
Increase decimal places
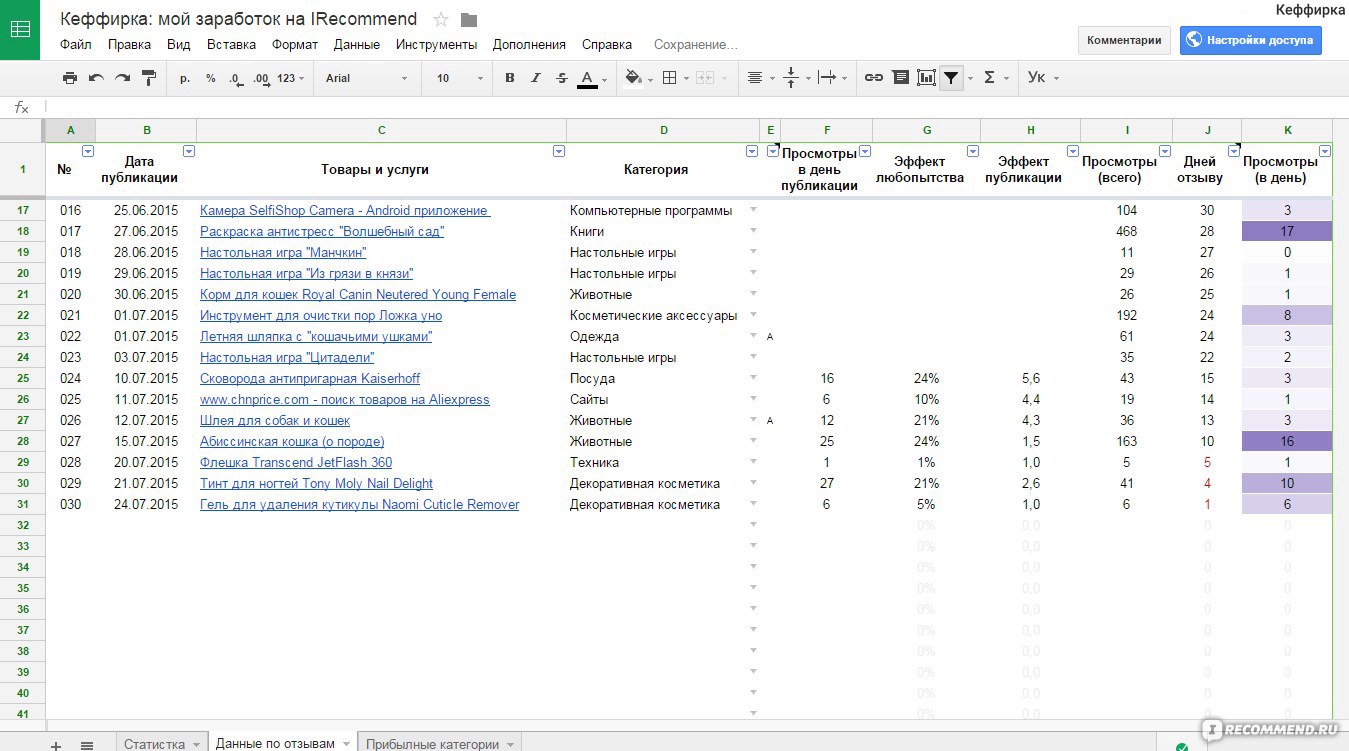(262, 78)
